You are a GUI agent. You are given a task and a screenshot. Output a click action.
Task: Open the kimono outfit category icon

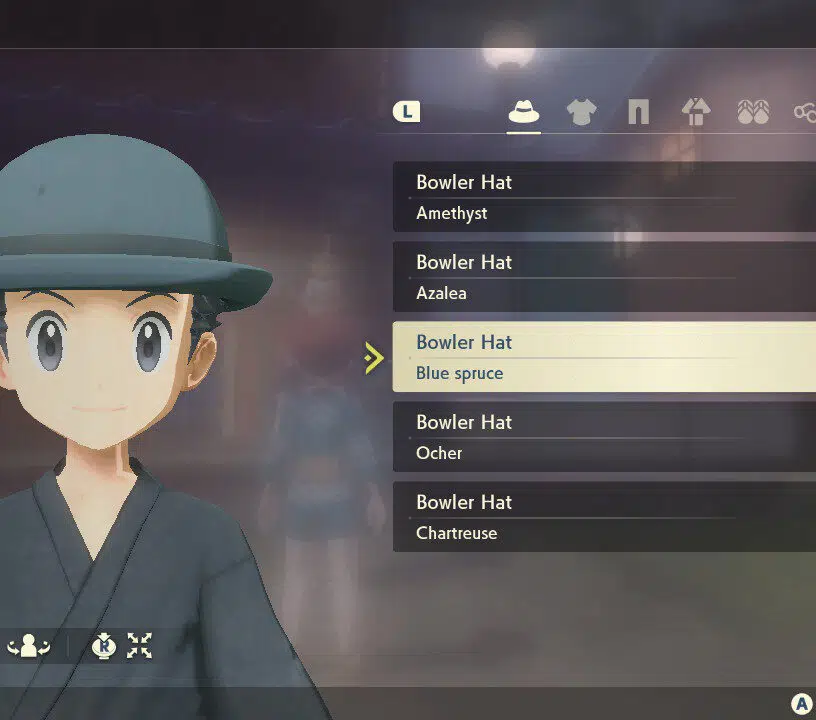pos(696,112)
